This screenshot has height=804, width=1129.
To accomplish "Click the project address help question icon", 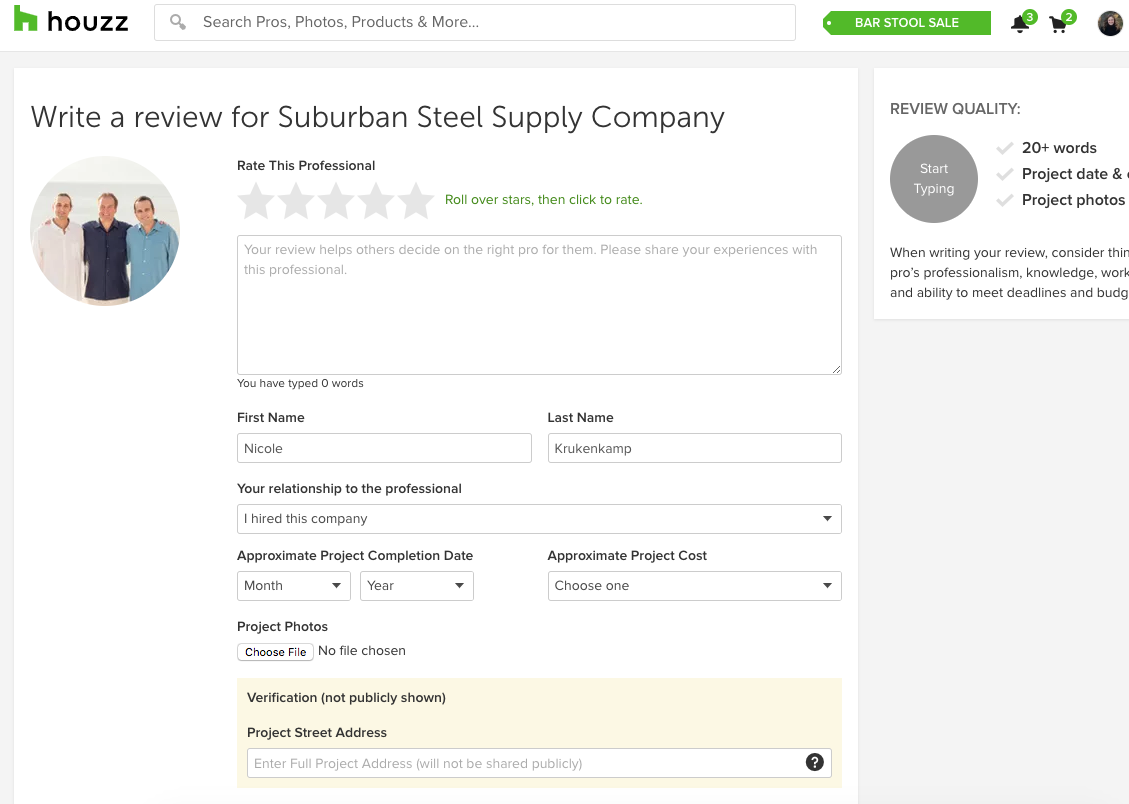I will tap(814, 762).
